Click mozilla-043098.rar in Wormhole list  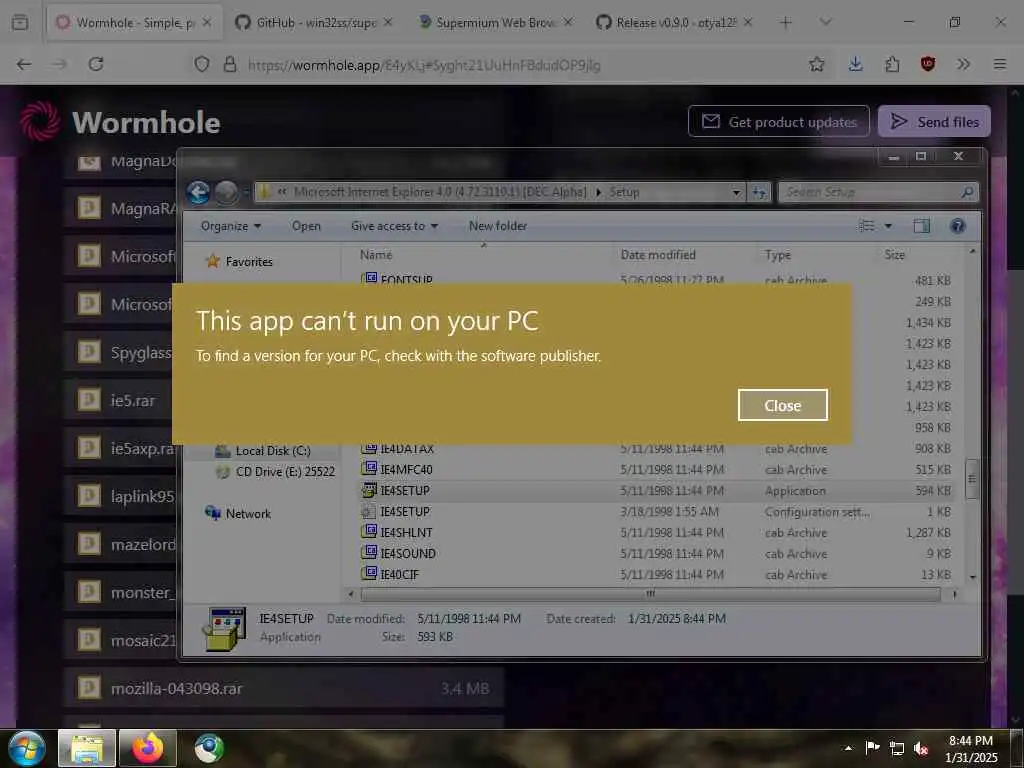(284, 688)
